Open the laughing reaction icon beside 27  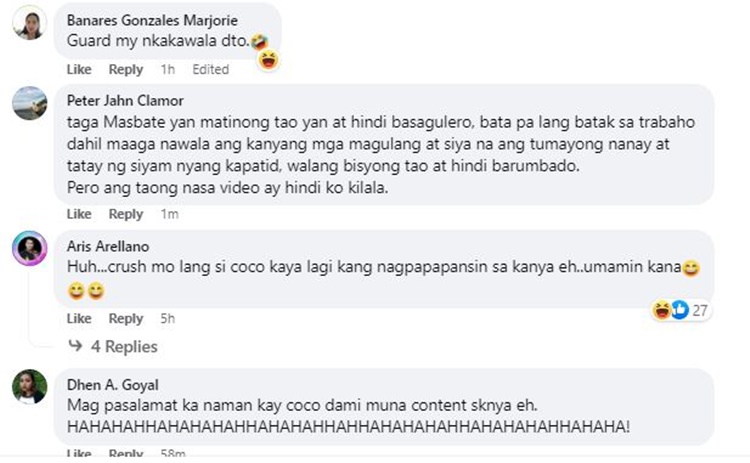[x=662, y=310]
